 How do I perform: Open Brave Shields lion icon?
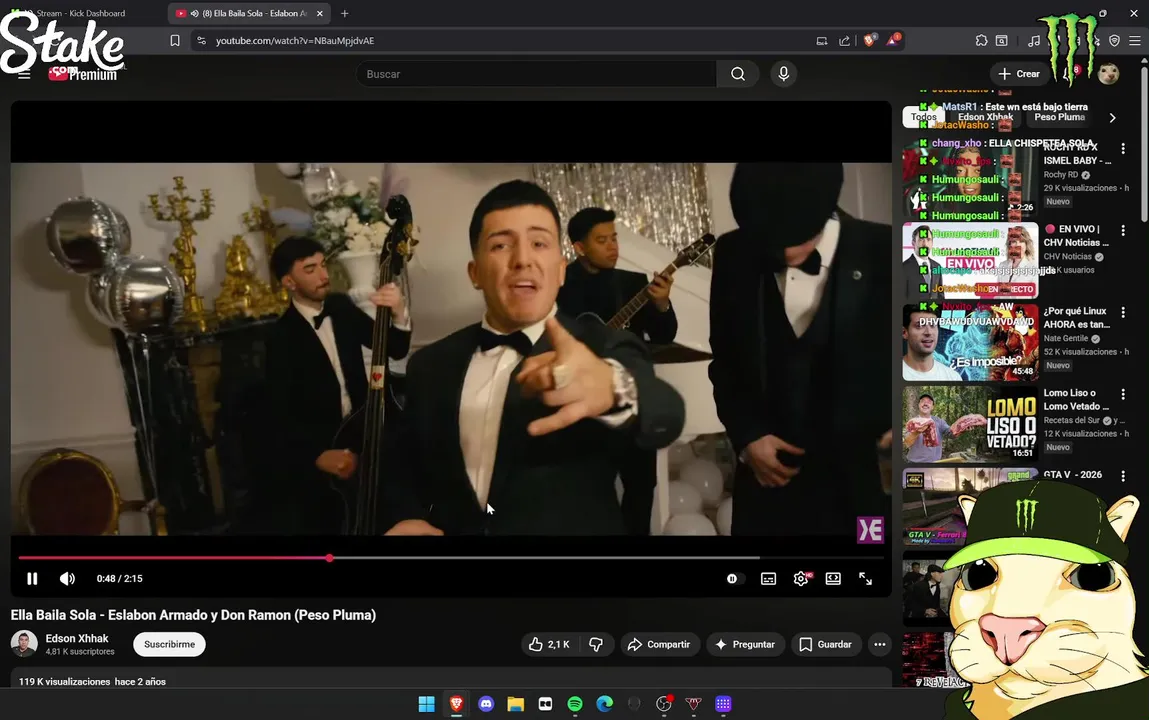tap(869, 40)
